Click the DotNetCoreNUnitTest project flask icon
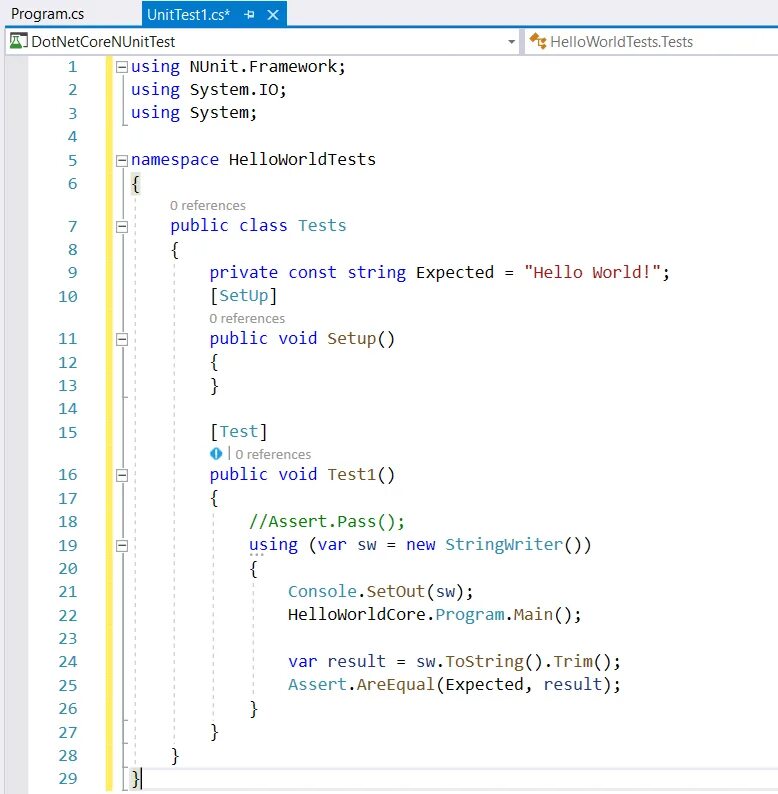This screenshot has width=778, height=794. click(x=18, y=41)
